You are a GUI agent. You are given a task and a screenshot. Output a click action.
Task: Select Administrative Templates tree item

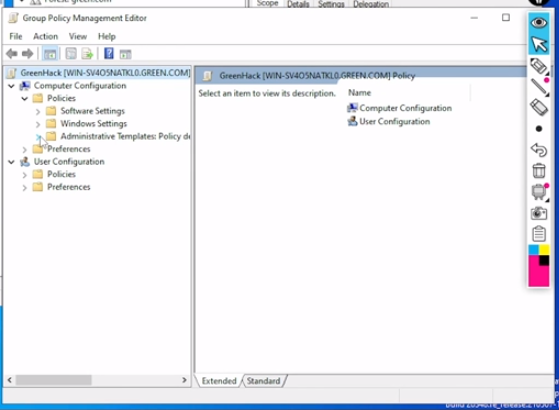tap(125, 136)
